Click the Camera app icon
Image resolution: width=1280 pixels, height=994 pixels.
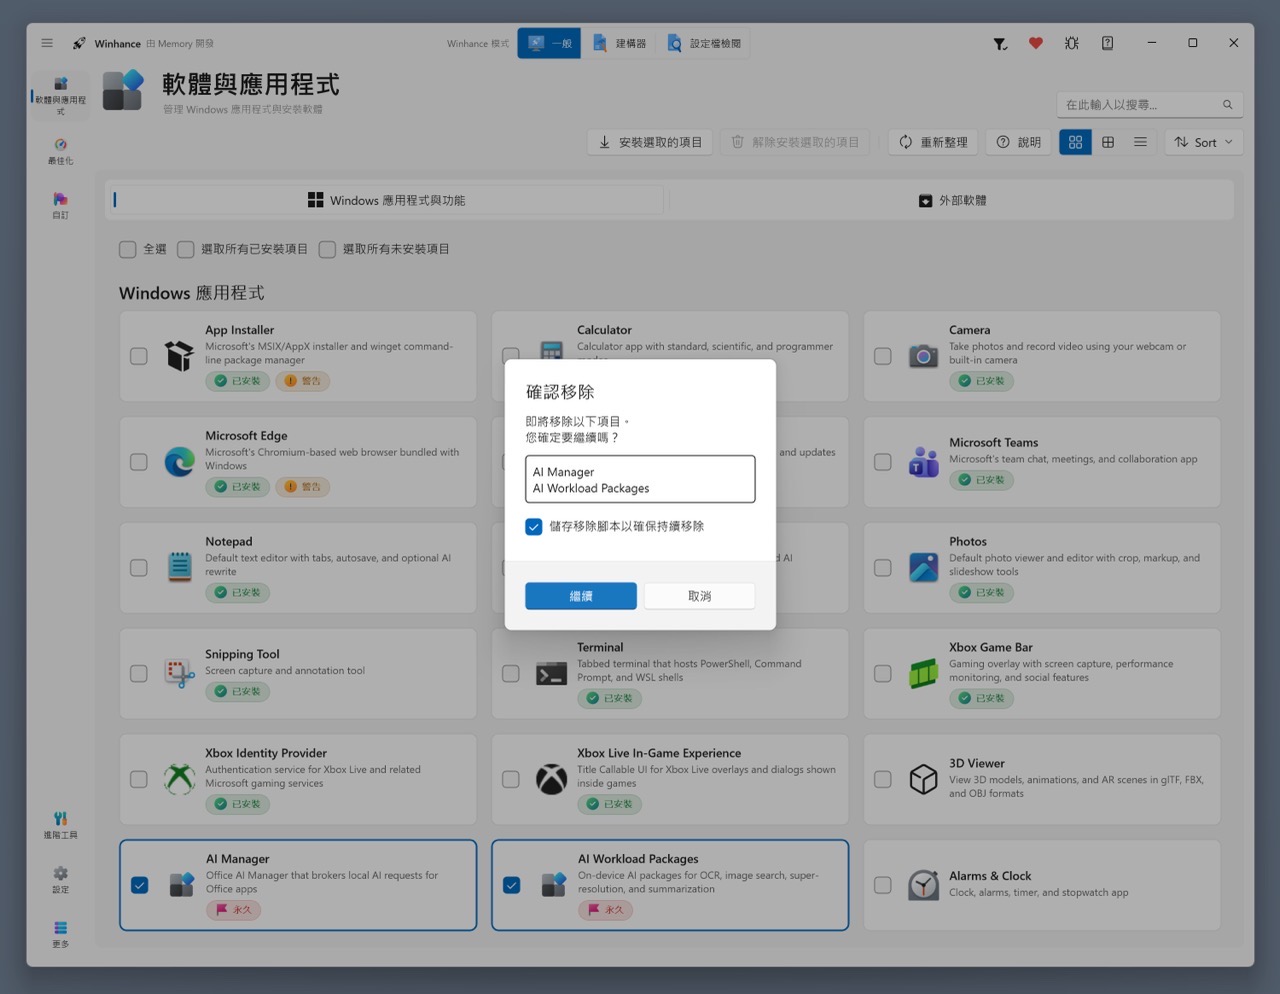pos(923,356)
